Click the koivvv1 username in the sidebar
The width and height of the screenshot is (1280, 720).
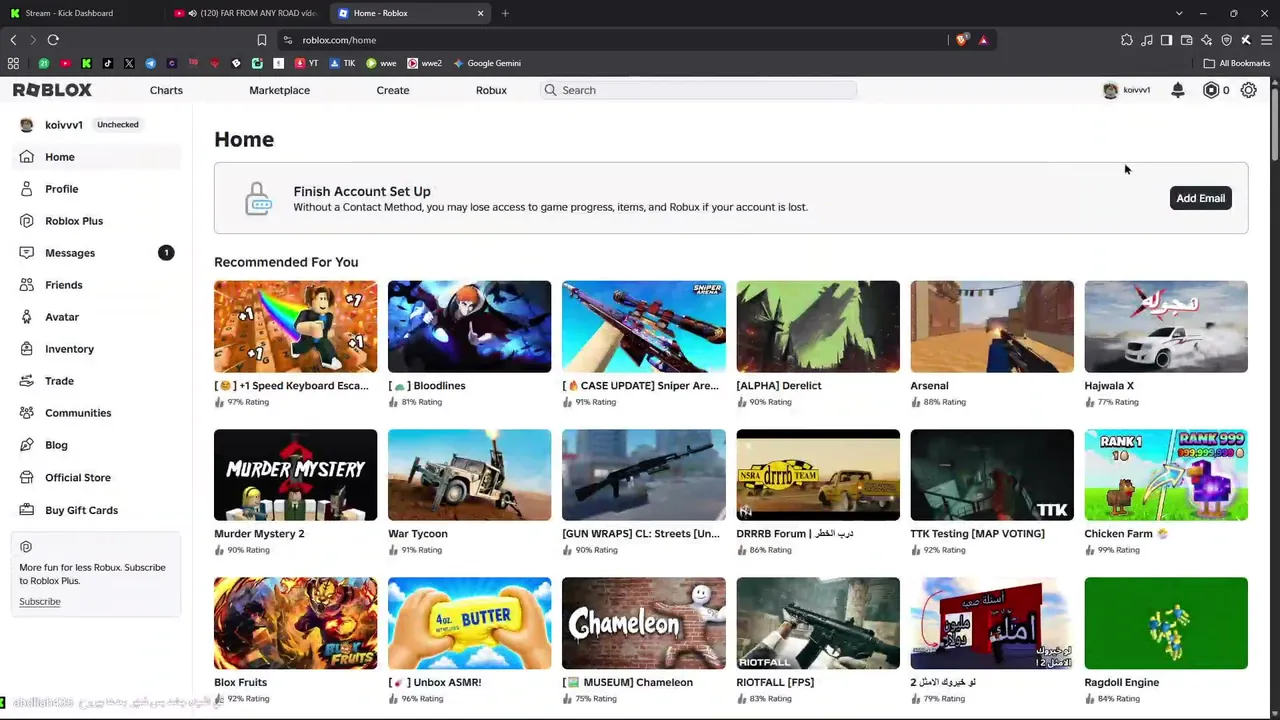point(64,125)
